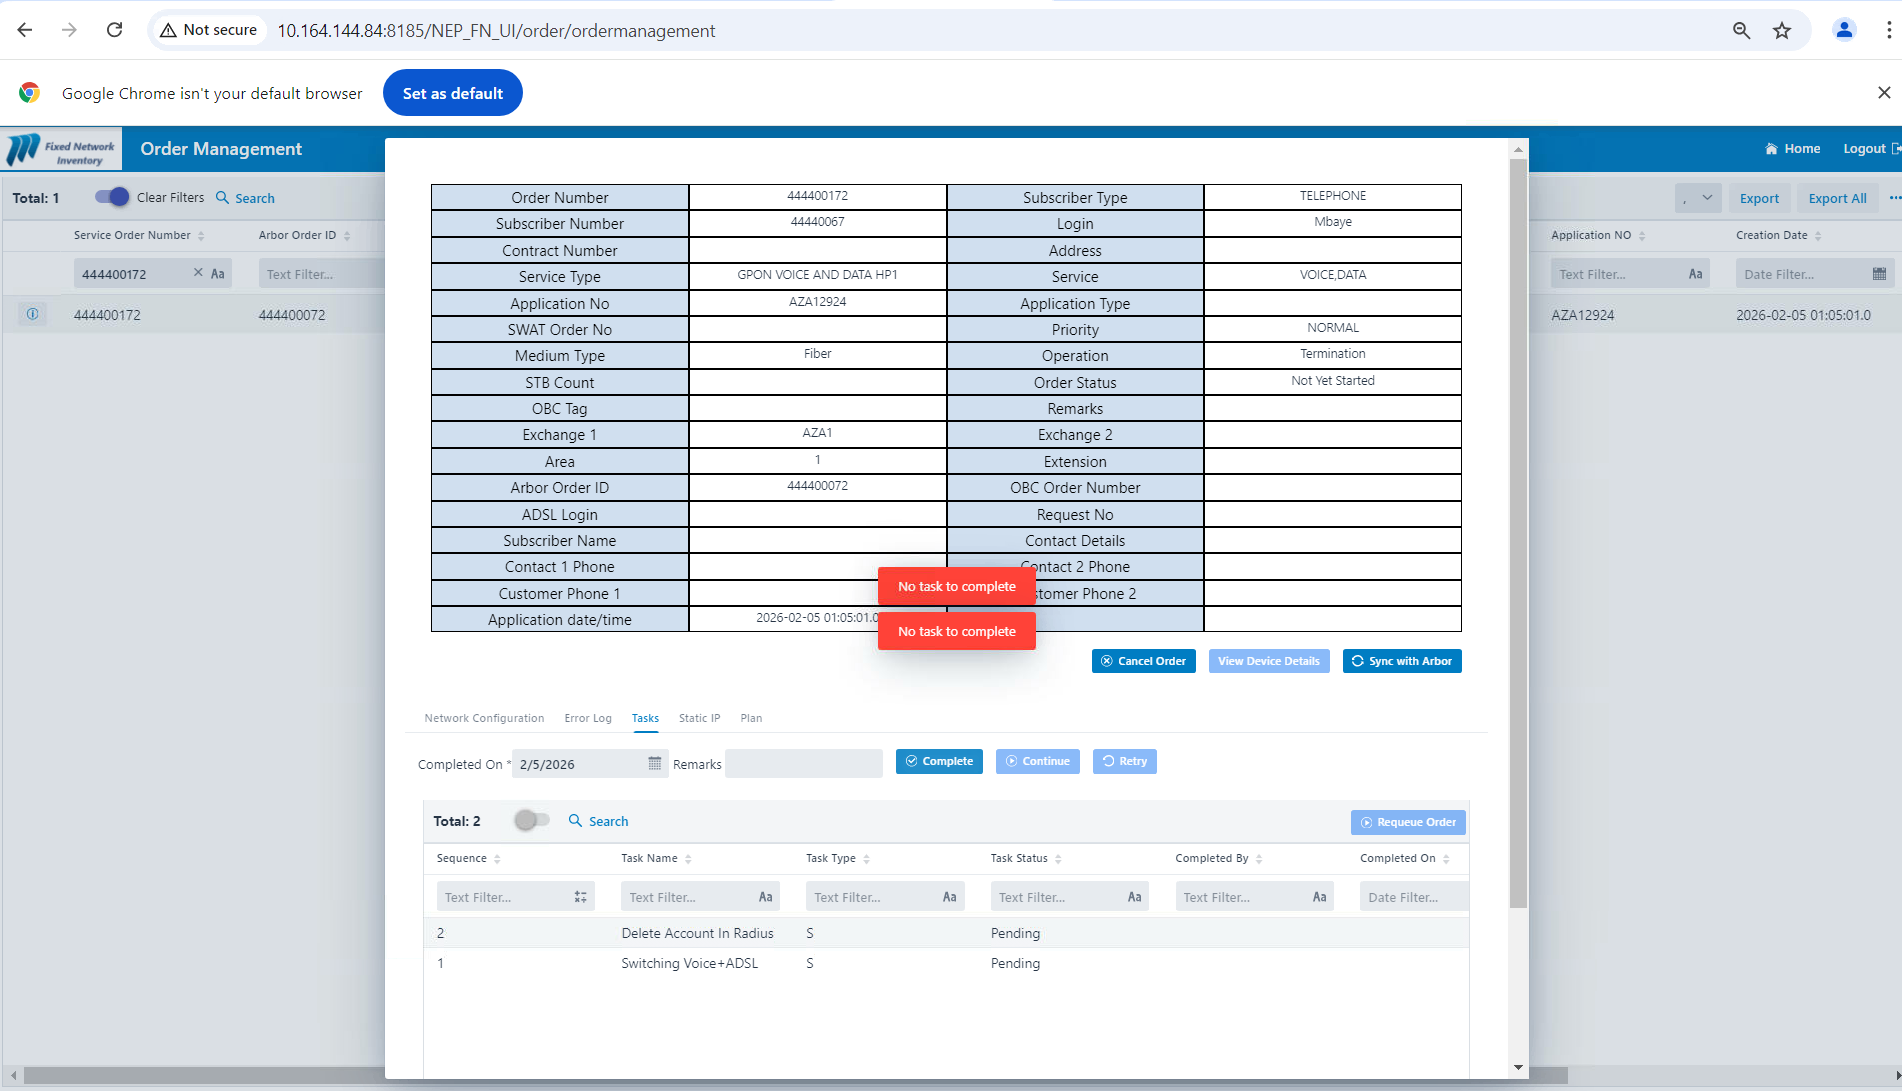Clear the Service Order Number filter text
Screen dimensions: 1902x1091
[x=198, y=273]
